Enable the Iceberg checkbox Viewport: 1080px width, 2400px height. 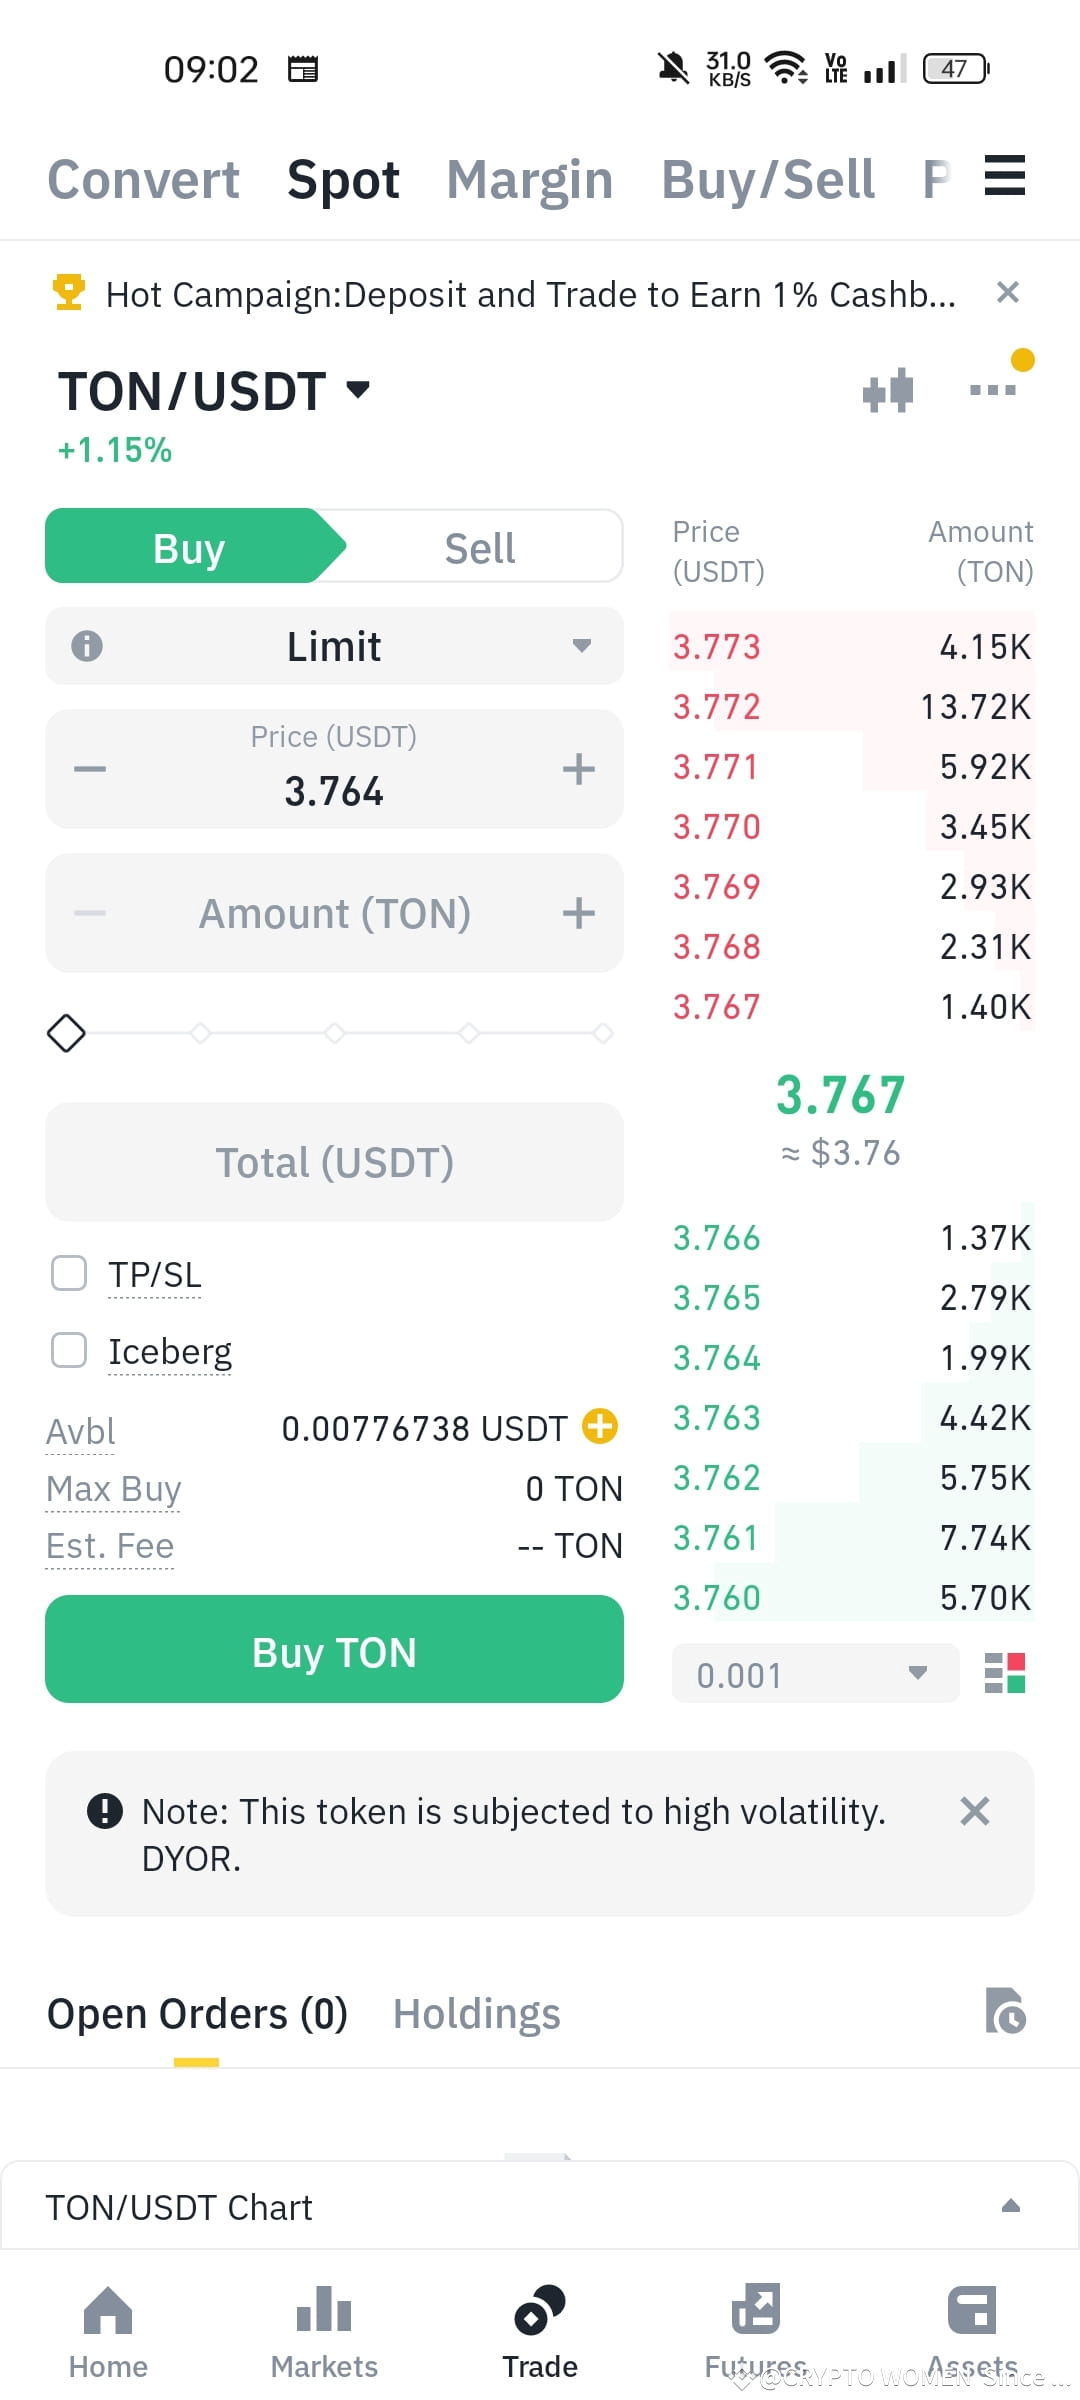tap(69, 1350)
